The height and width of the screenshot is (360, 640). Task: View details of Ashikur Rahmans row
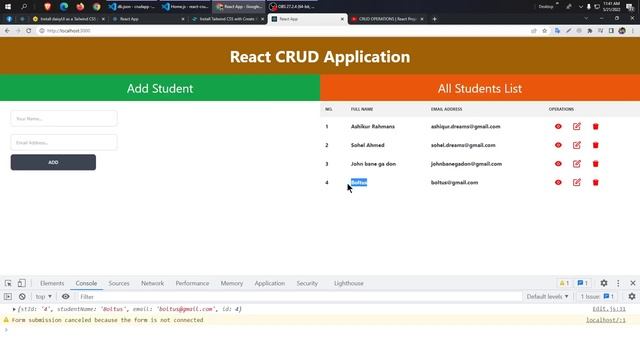click(558, 127)
